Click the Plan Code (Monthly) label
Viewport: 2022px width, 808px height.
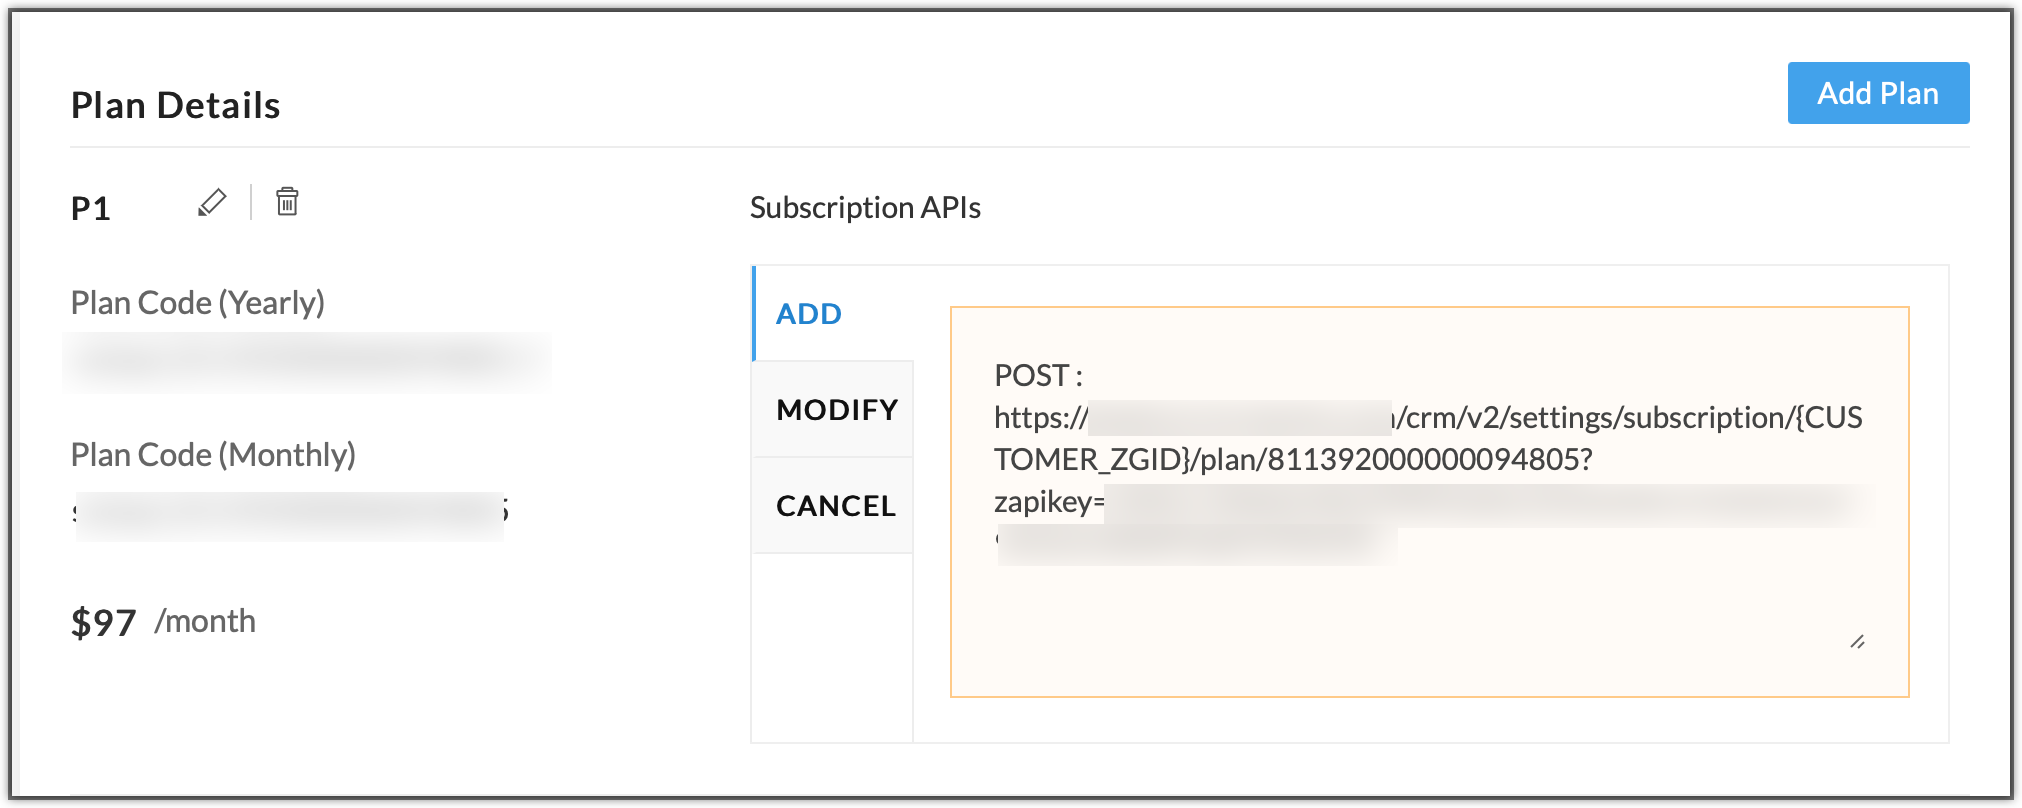213,454
